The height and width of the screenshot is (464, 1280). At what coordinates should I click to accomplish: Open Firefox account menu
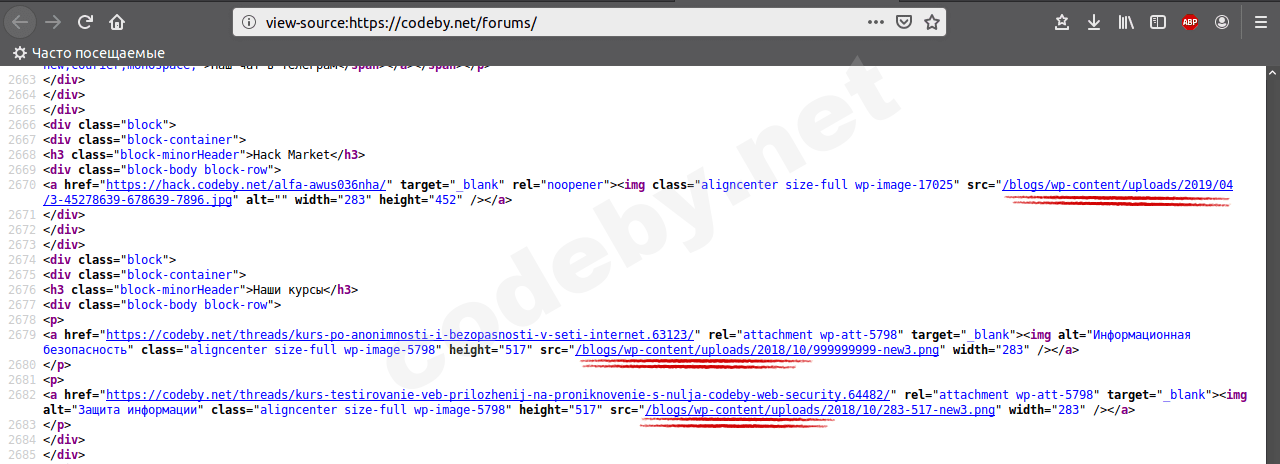coord(1222,21)
